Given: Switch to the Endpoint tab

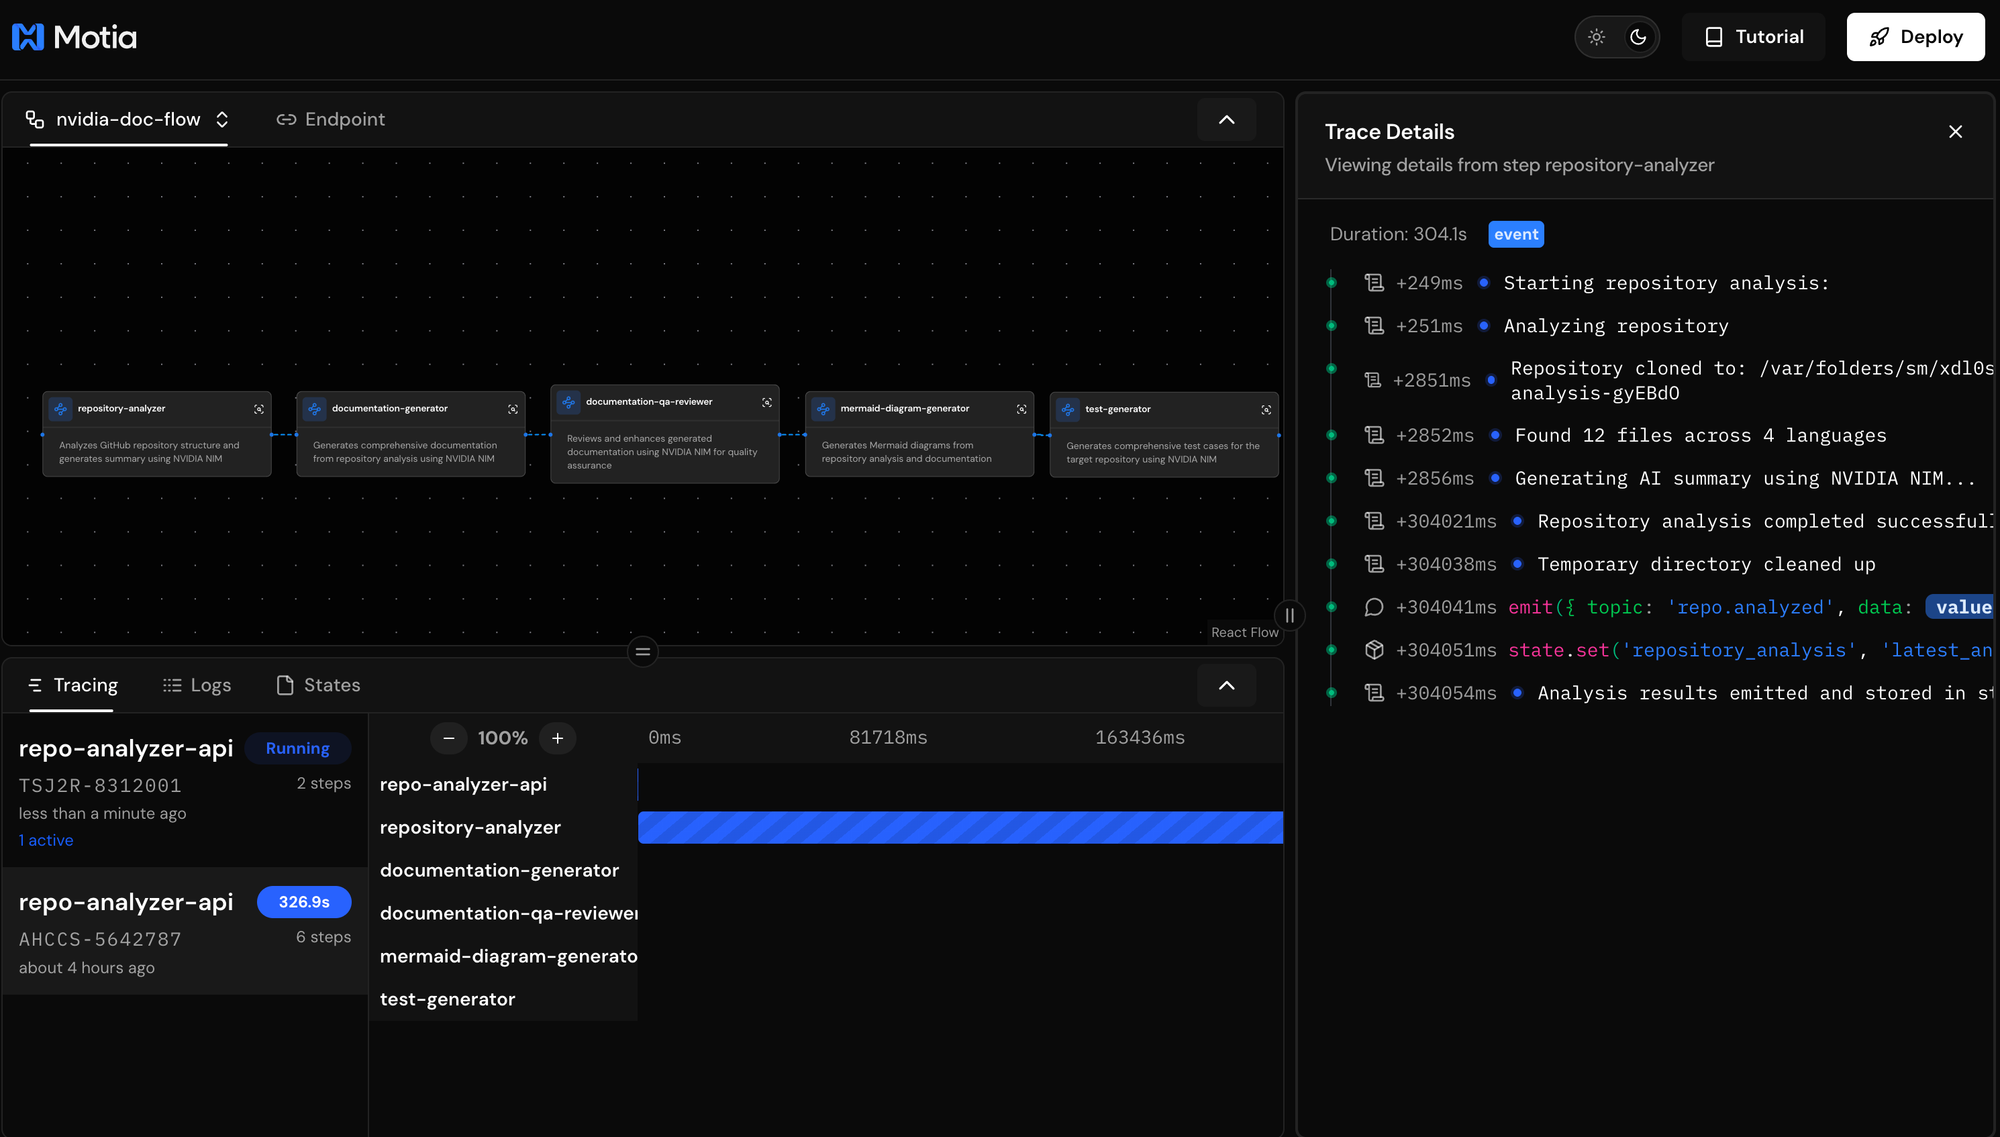Looking at the screenshot, I should (x=330, y=120).
